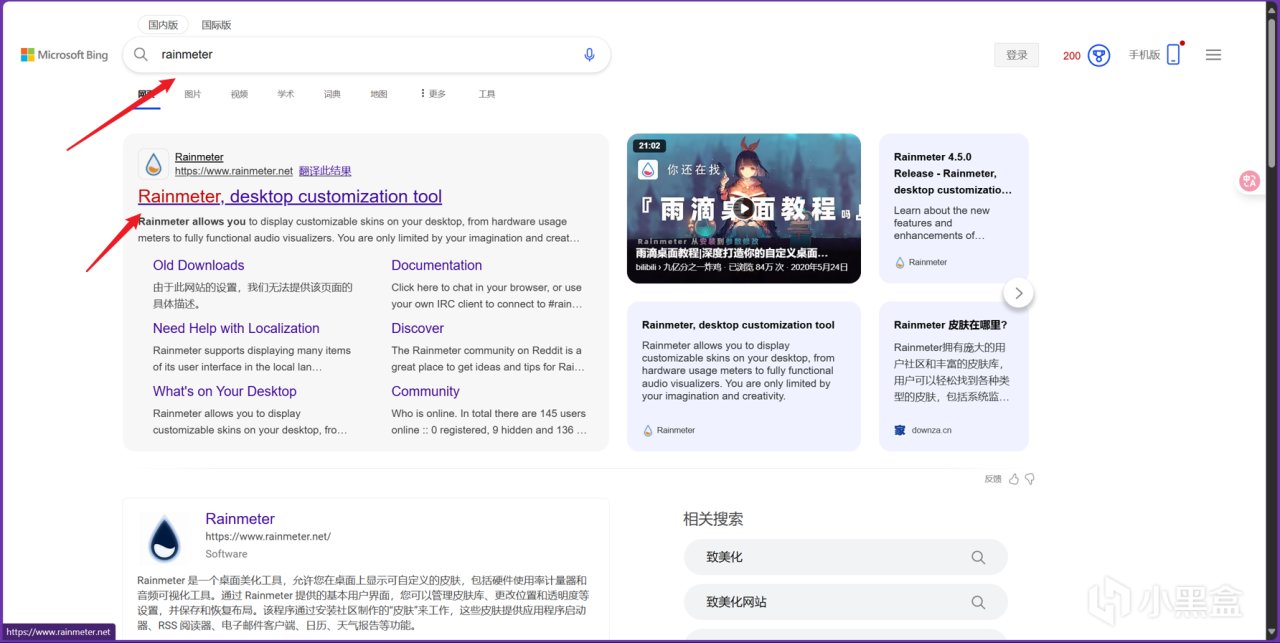Click the thumbs-up feedback icon
The width and height of the screenshot is (1280, 643).
1014,479
